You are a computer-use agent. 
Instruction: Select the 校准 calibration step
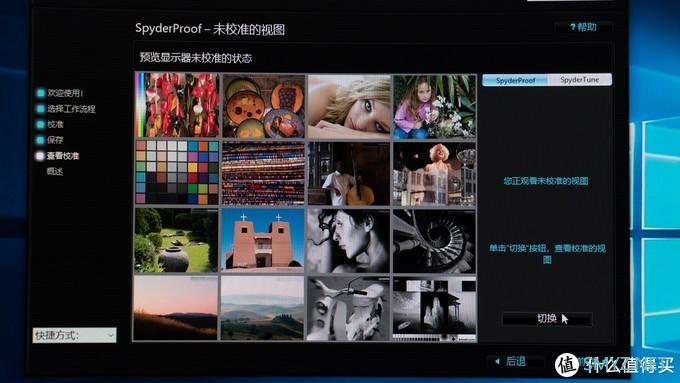pyautogui.click(x=56, y=124)
